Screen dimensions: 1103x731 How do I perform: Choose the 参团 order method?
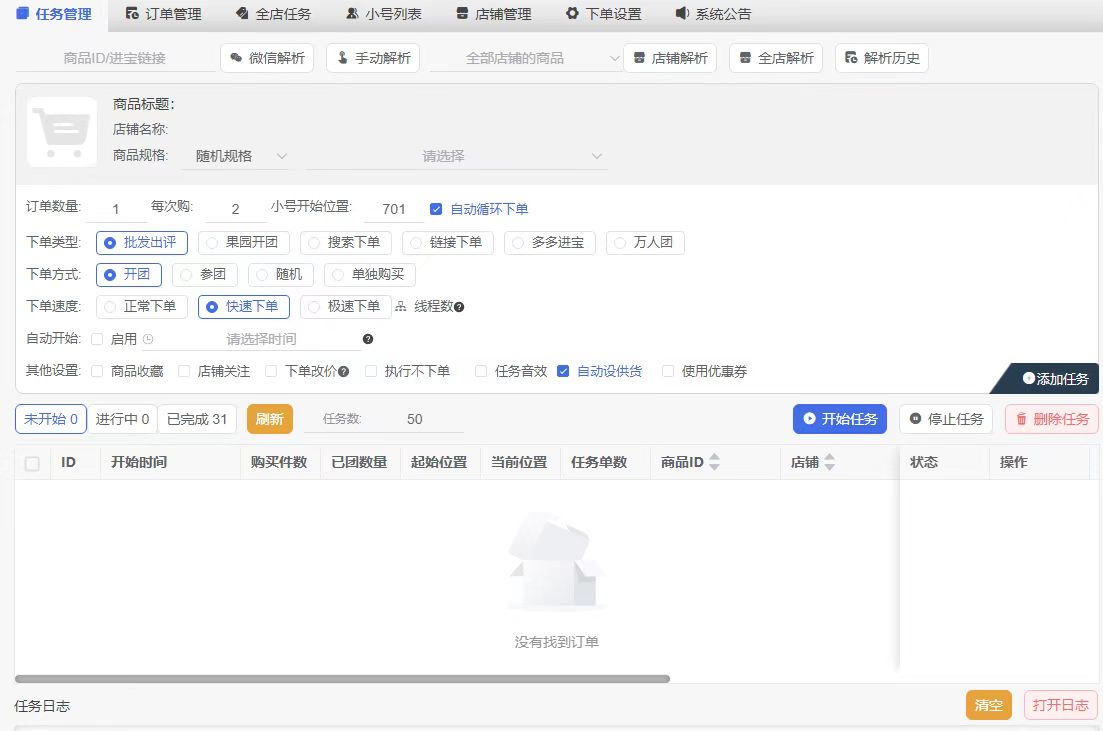click(205, 274)
